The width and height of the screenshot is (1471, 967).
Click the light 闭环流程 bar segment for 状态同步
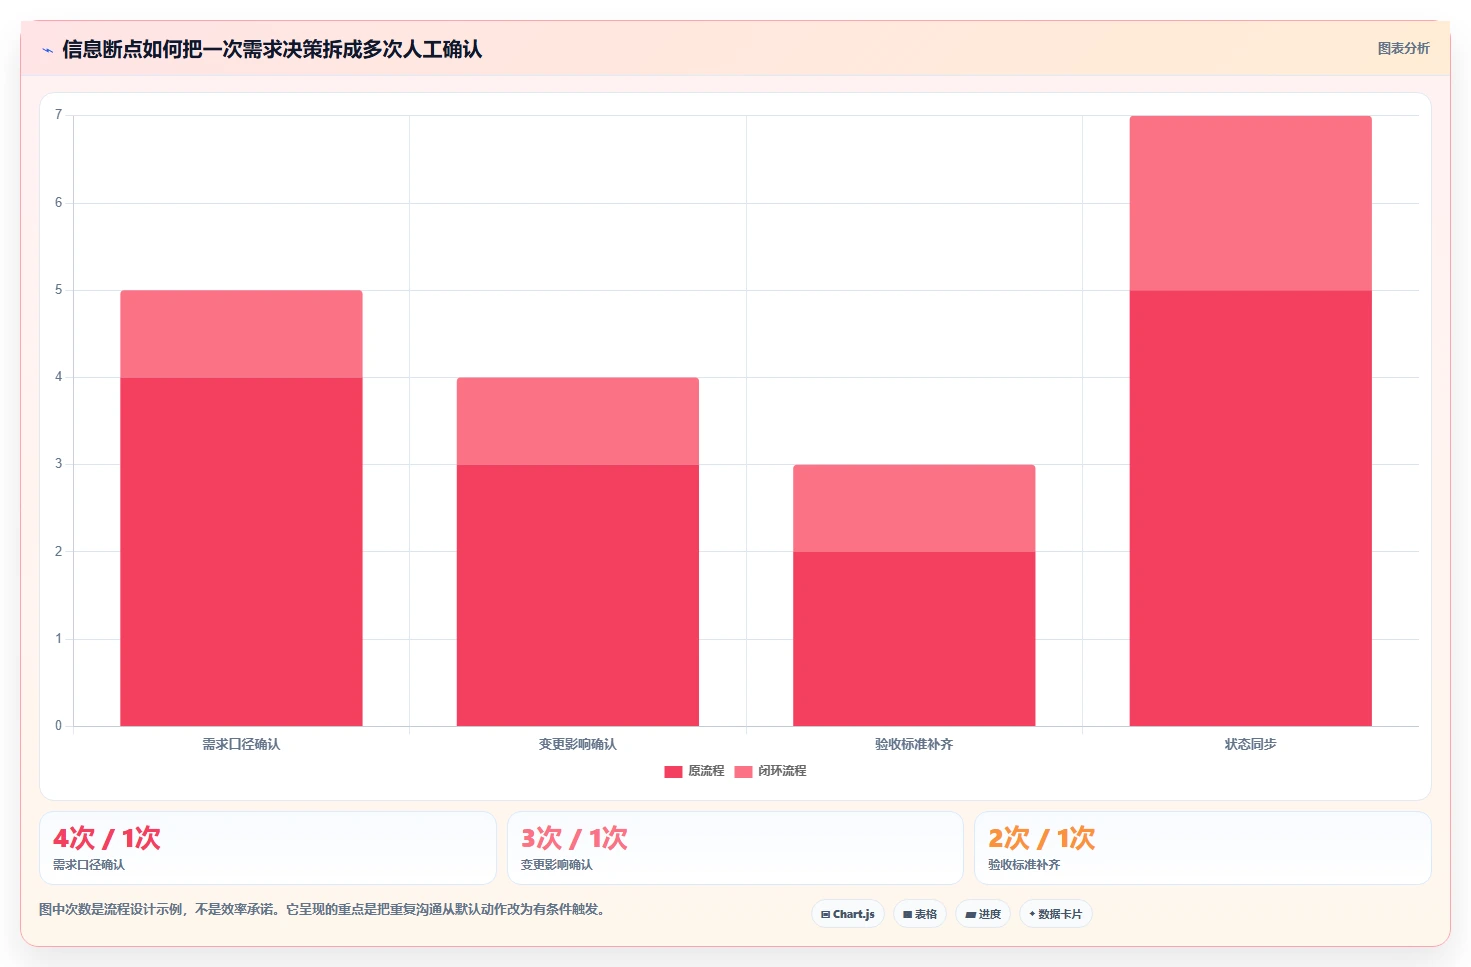tap(1250, 203)
